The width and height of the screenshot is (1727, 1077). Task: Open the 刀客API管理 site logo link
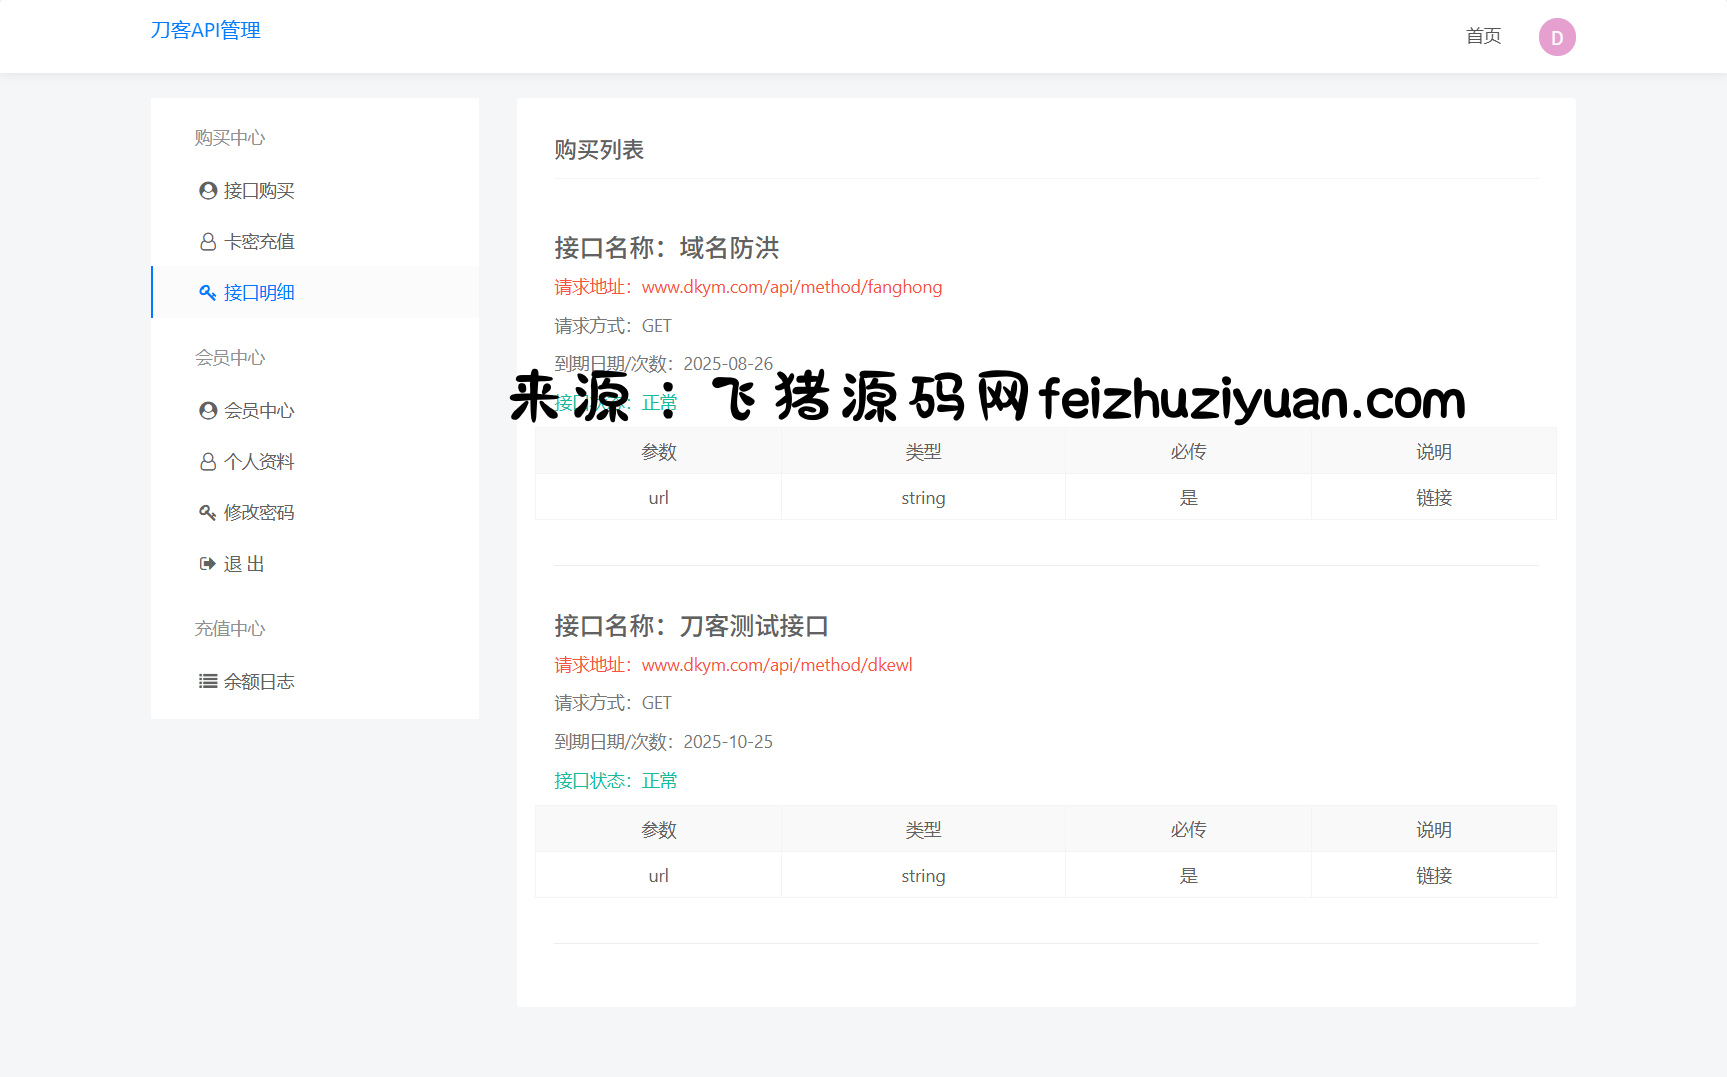click(205, 30)
